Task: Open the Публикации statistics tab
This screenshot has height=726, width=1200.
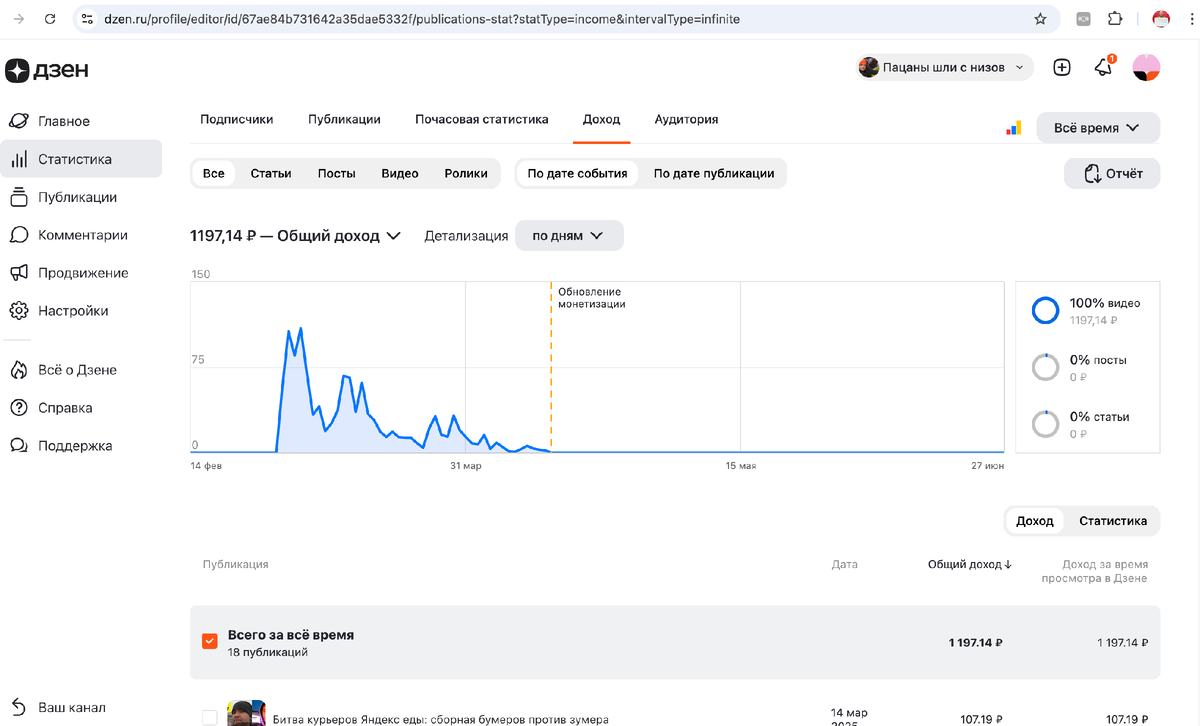Action: pos(344,119)
